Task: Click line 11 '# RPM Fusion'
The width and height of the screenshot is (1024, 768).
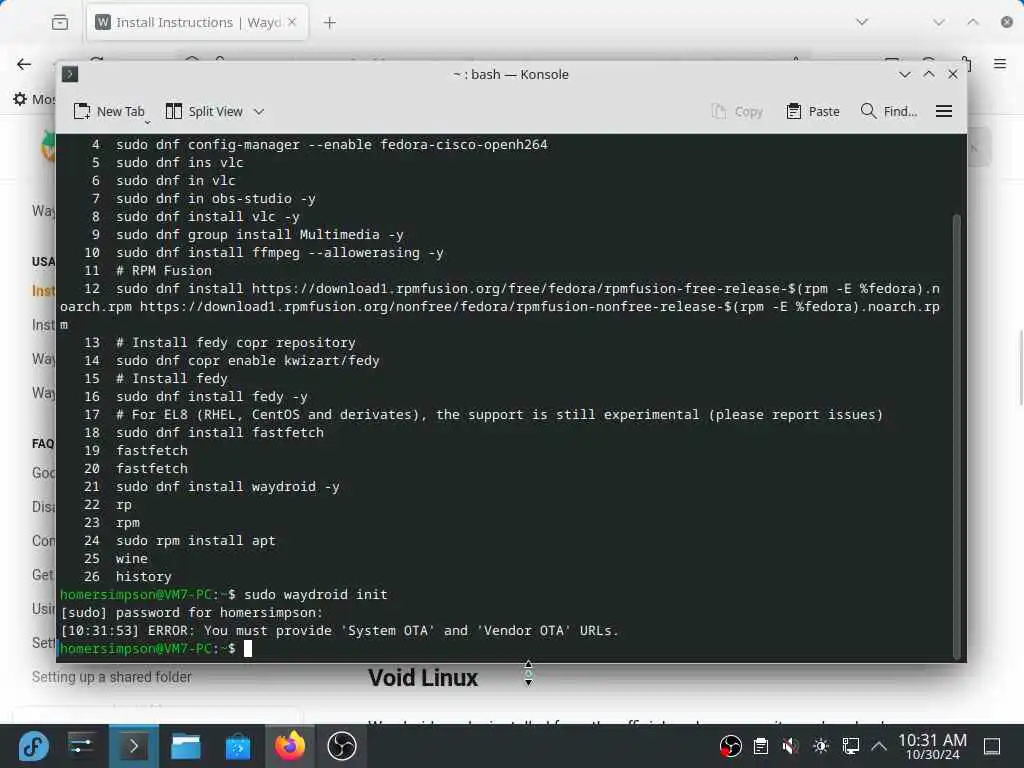Action: 163,270
